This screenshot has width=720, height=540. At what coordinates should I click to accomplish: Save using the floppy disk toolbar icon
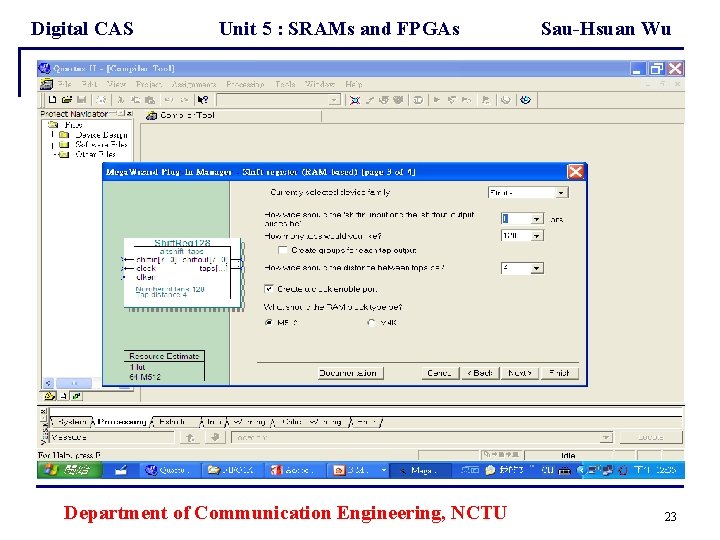pyautogui.click(x=82, y=100)
